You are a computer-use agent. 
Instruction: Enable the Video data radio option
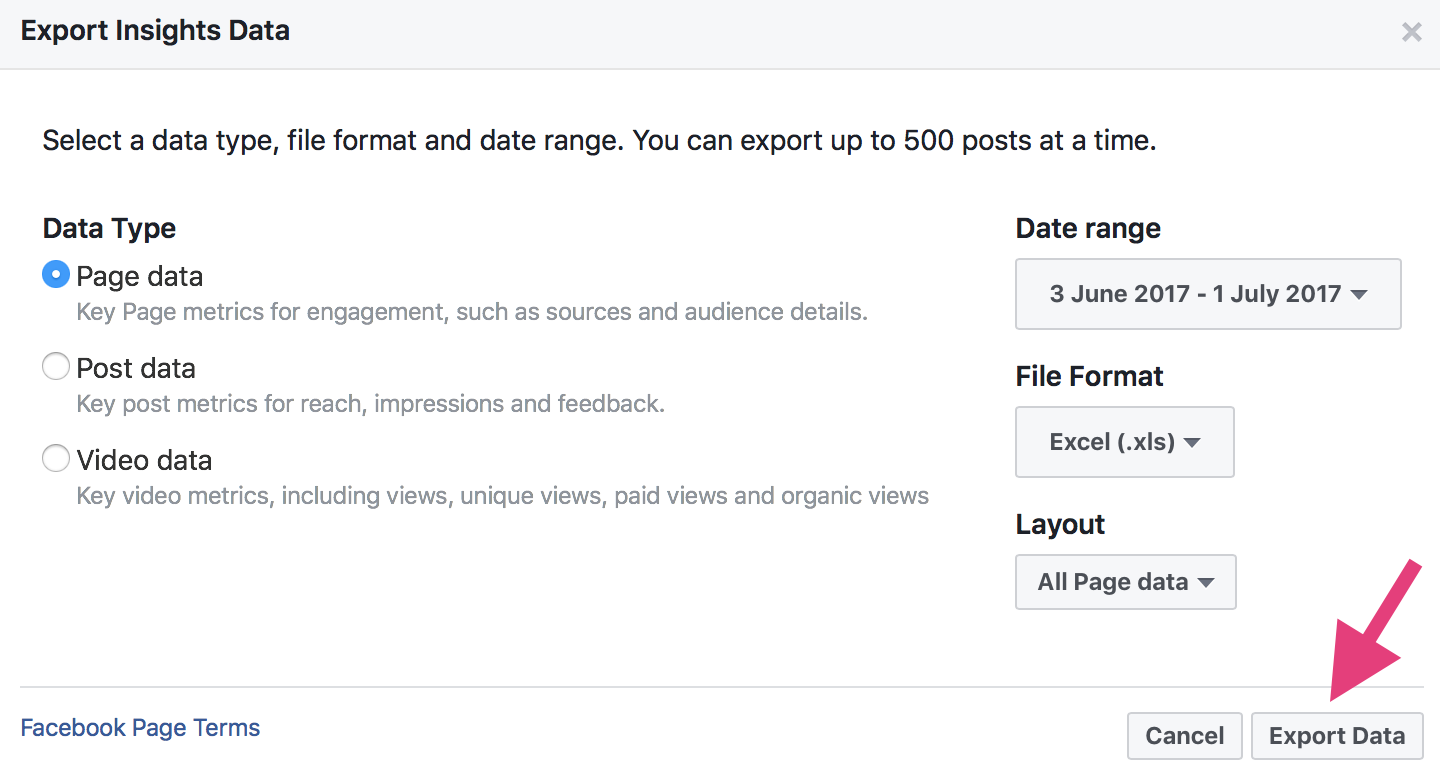56,460
